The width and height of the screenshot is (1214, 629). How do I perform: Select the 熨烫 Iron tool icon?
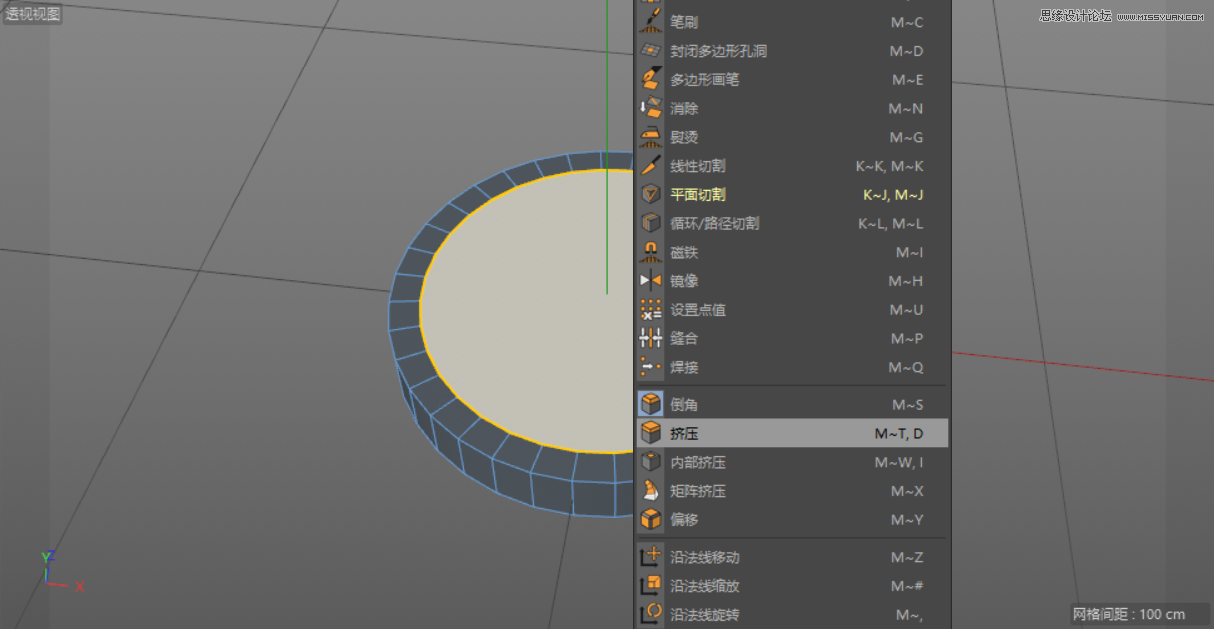coord(651,137)
